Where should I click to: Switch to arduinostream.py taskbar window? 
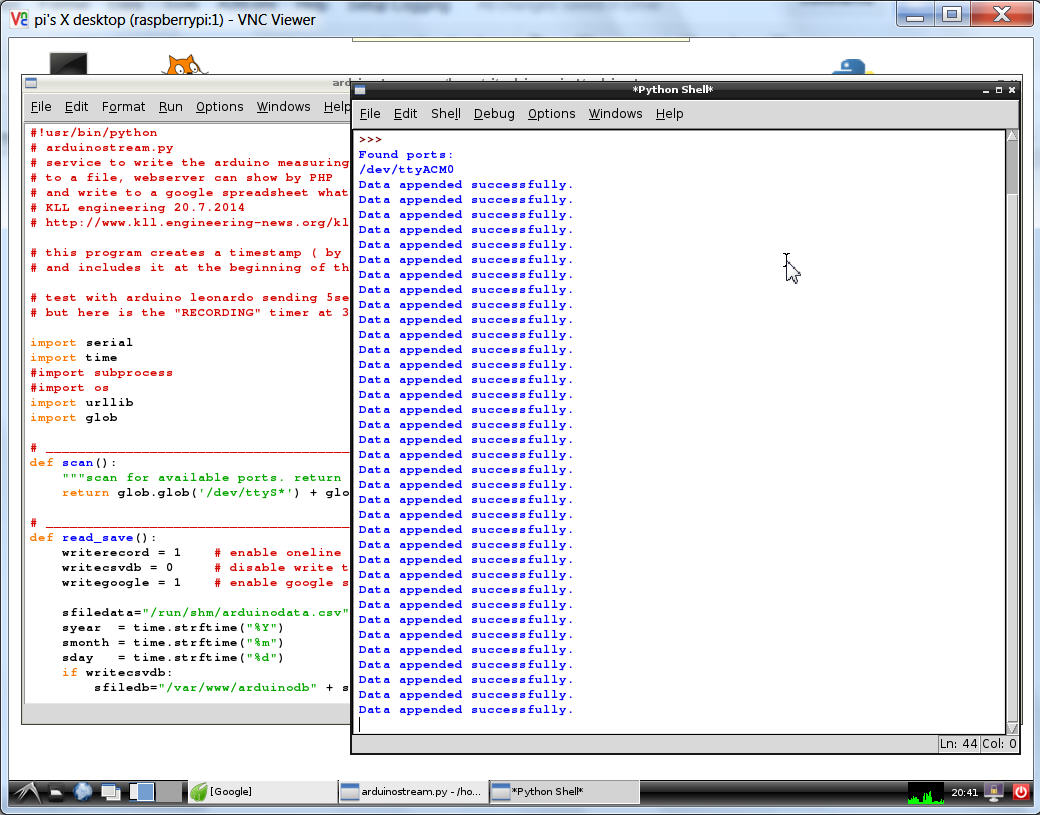point(411,791)
